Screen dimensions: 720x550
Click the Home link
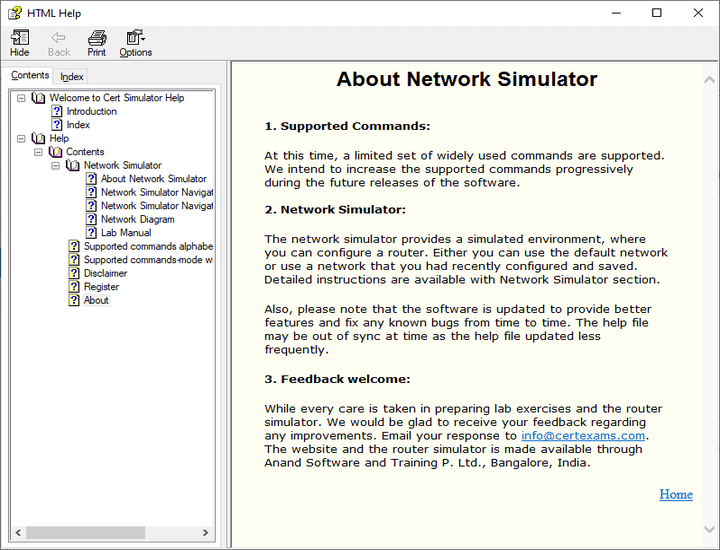click(x=676, y=494)
